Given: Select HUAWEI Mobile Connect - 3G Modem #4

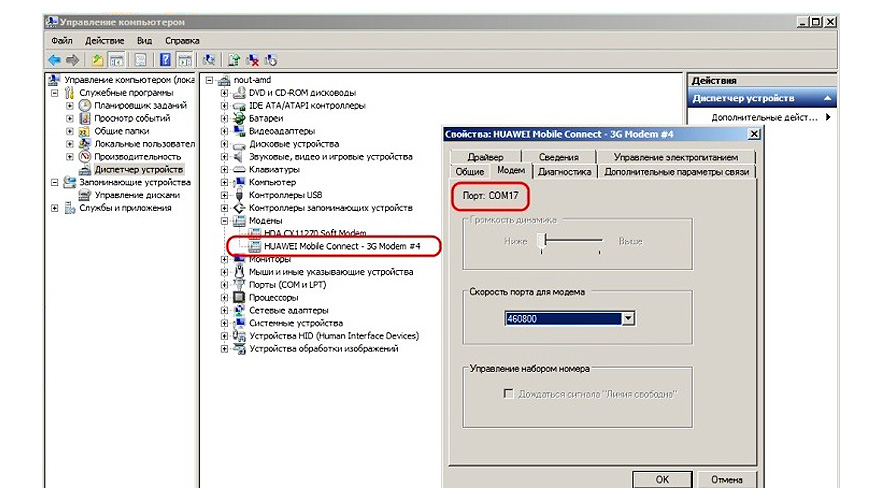Looking at the screenshot, I should [x=342, y=246].
